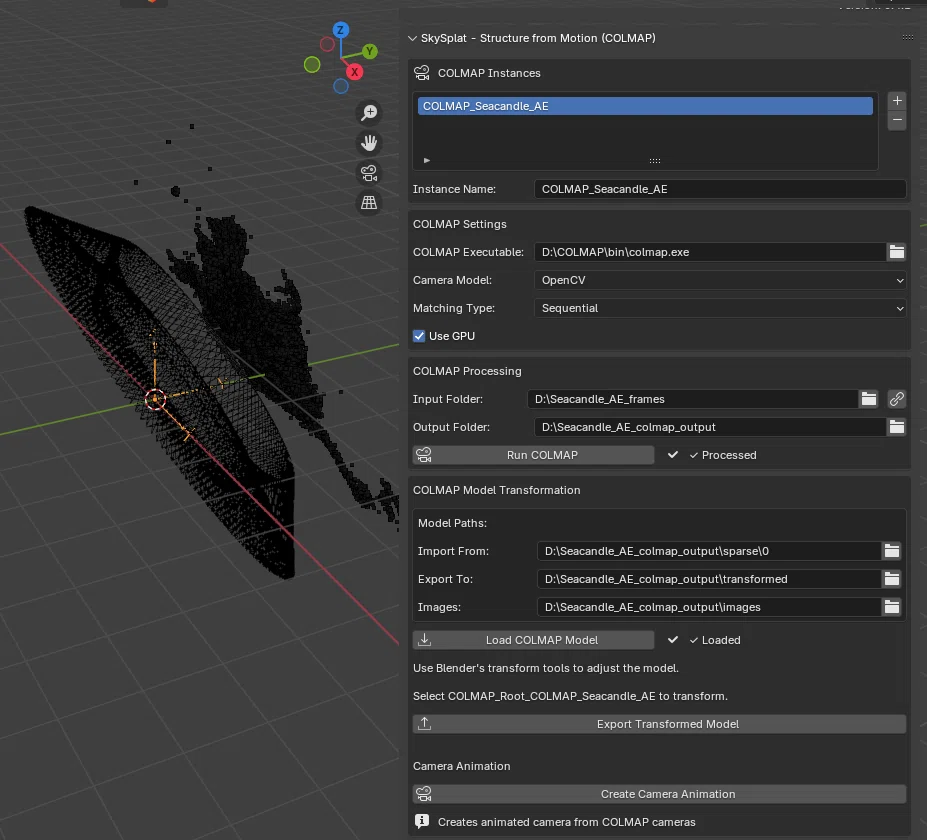Select the pan view hand icon

tap(369, 142)
